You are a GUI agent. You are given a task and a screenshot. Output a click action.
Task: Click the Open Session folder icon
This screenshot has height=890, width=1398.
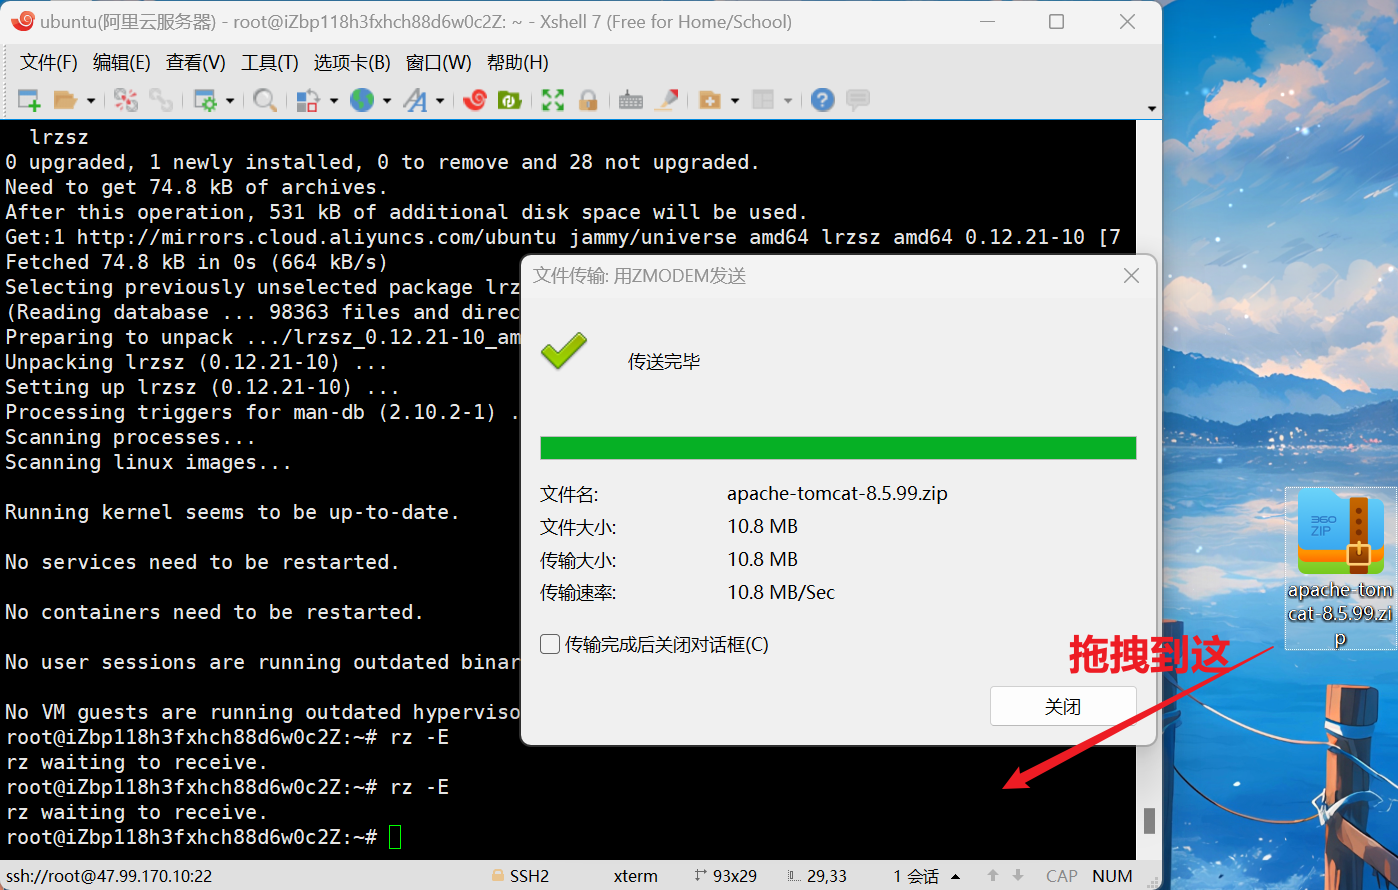pyautogui.click(x=65, y=99)
